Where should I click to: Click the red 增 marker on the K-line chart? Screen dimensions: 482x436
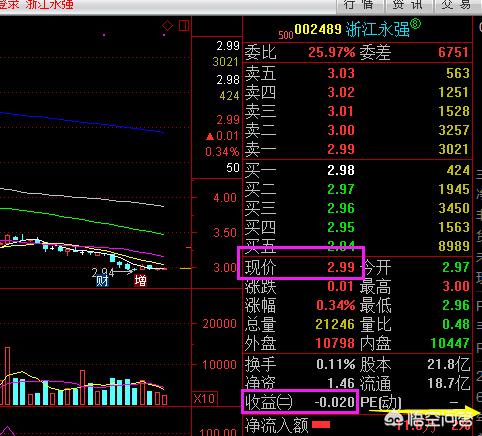tap(140, 280)
